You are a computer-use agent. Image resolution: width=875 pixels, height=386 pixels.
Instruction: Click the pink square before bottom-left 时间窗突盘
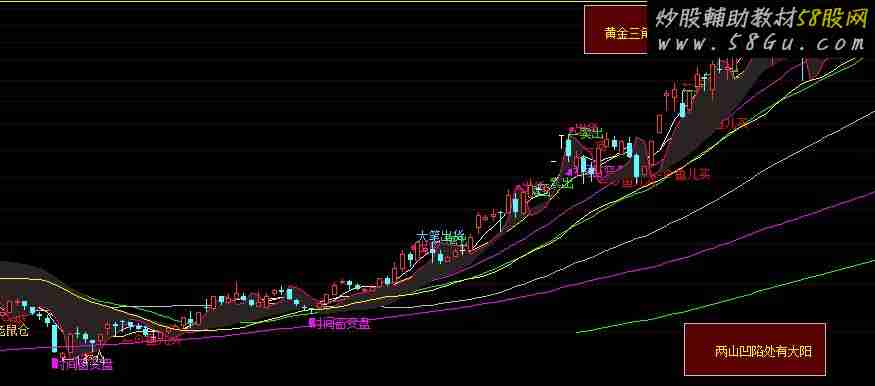click(55, 364)
